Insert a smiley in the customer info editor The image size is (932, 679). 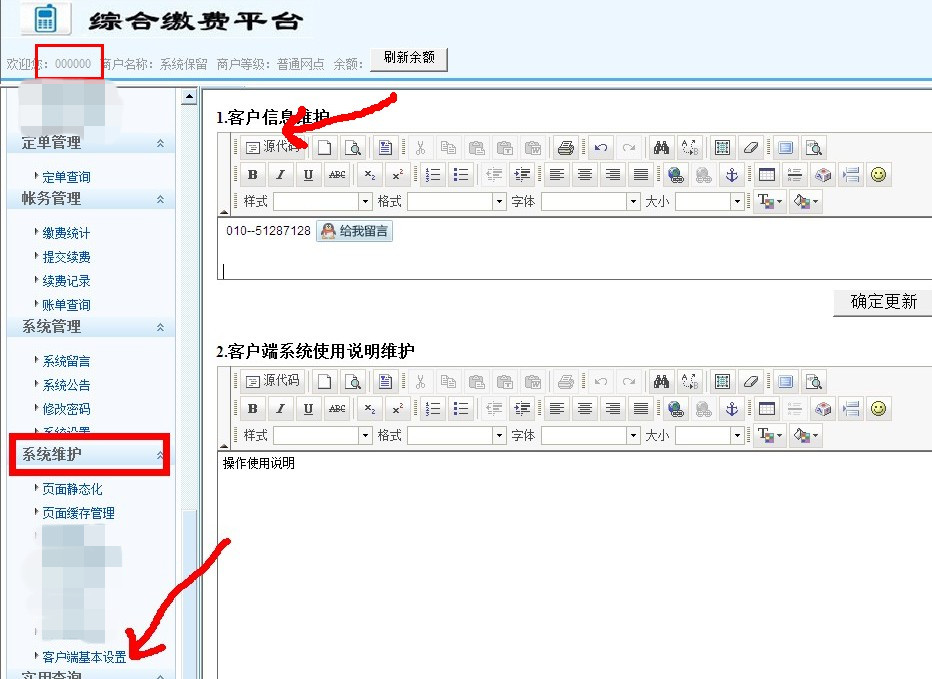pos(878,175)
